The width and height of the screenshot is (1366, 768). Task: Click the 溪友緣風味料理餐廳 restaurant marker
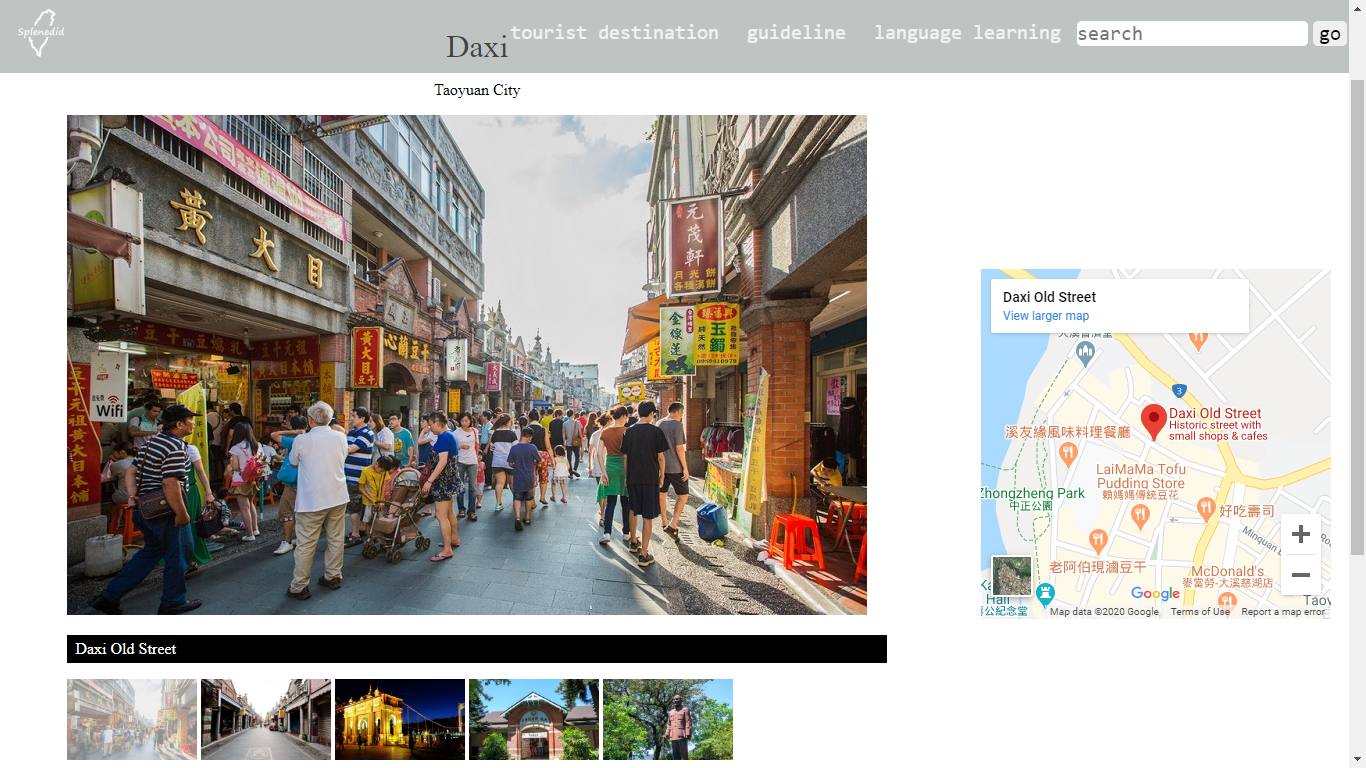[x=1067, y=453]
